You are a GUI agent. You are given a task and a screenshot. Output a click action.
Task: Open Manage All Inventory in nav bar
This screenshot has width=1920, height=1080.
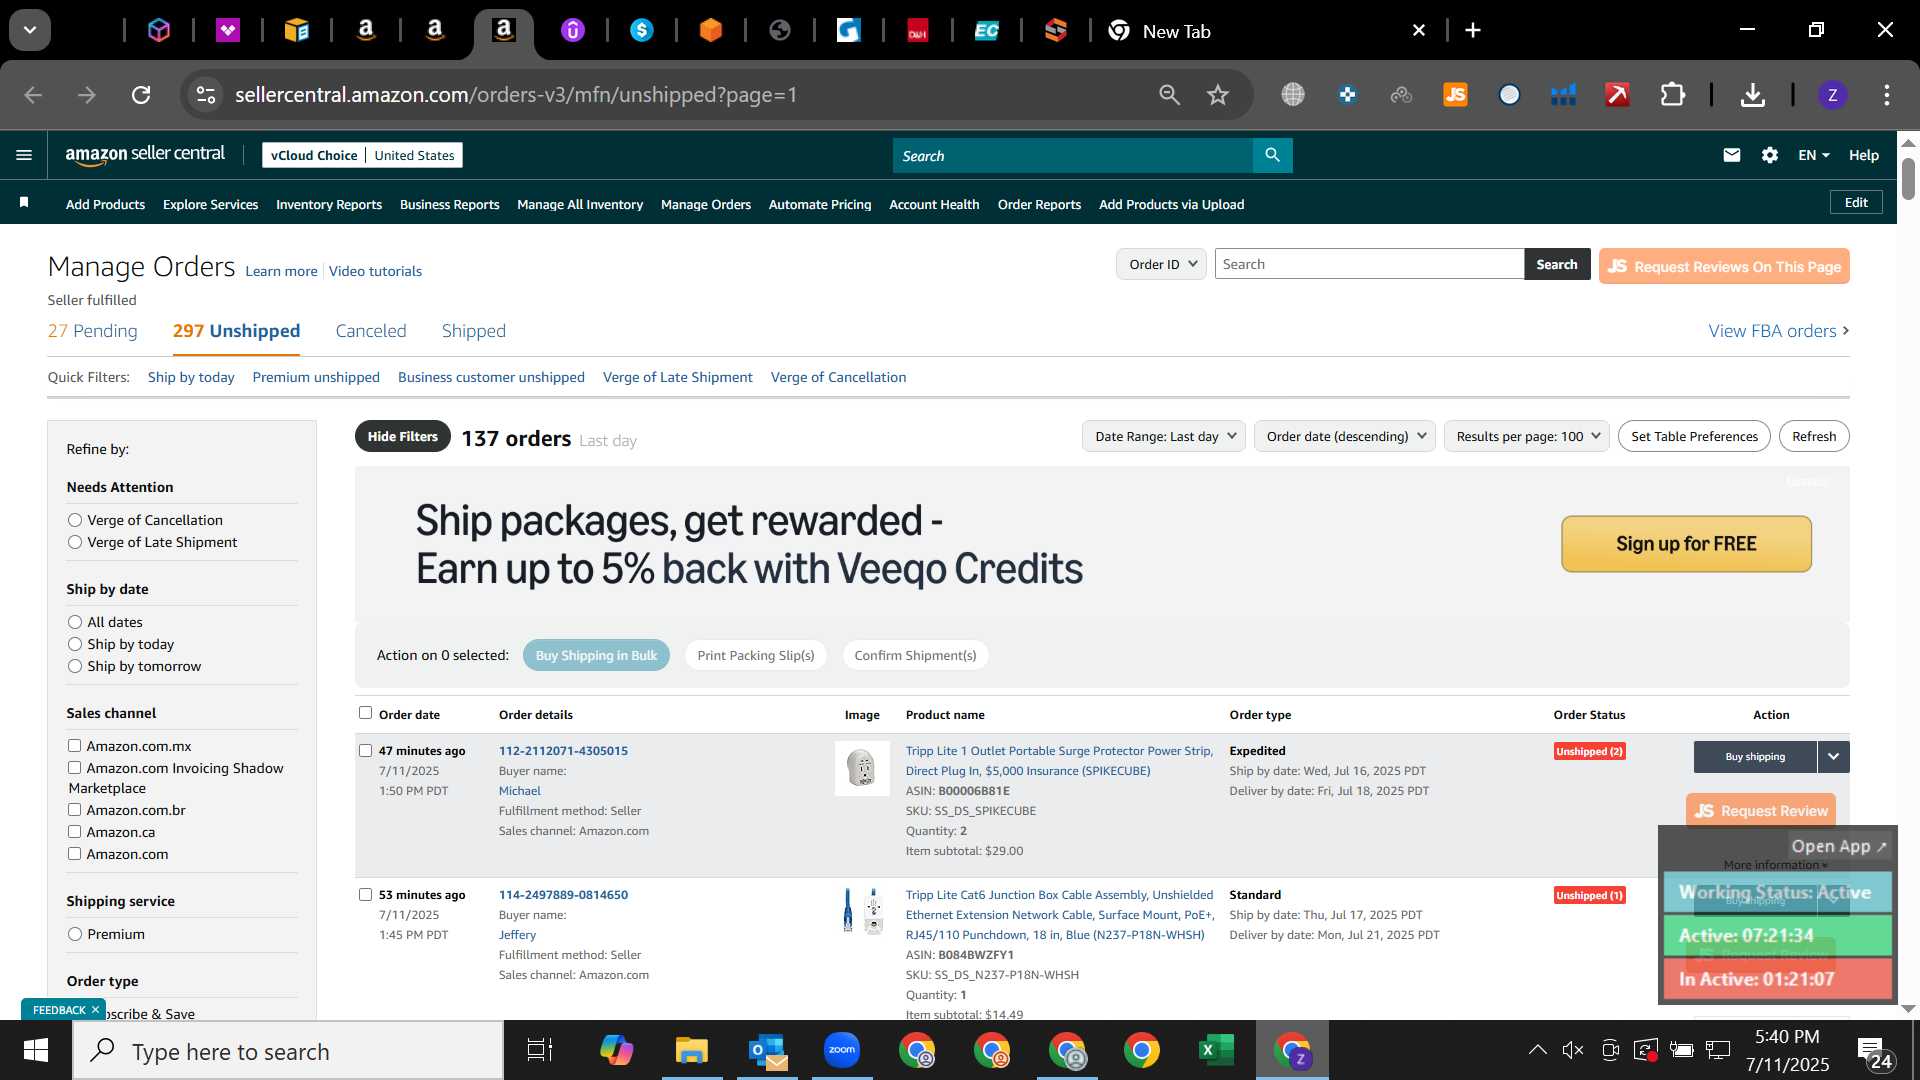580,204
